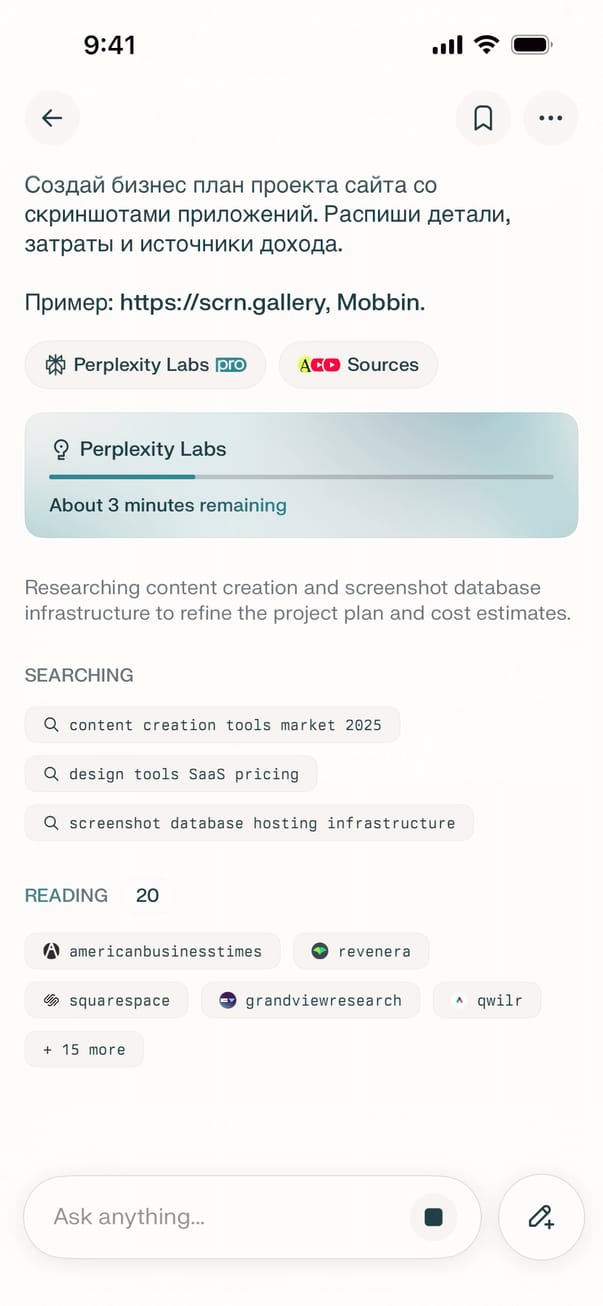Screen dimensions: 603x1306
Task: Open the qwilr source chip
Action: [x=486, y=1000]
